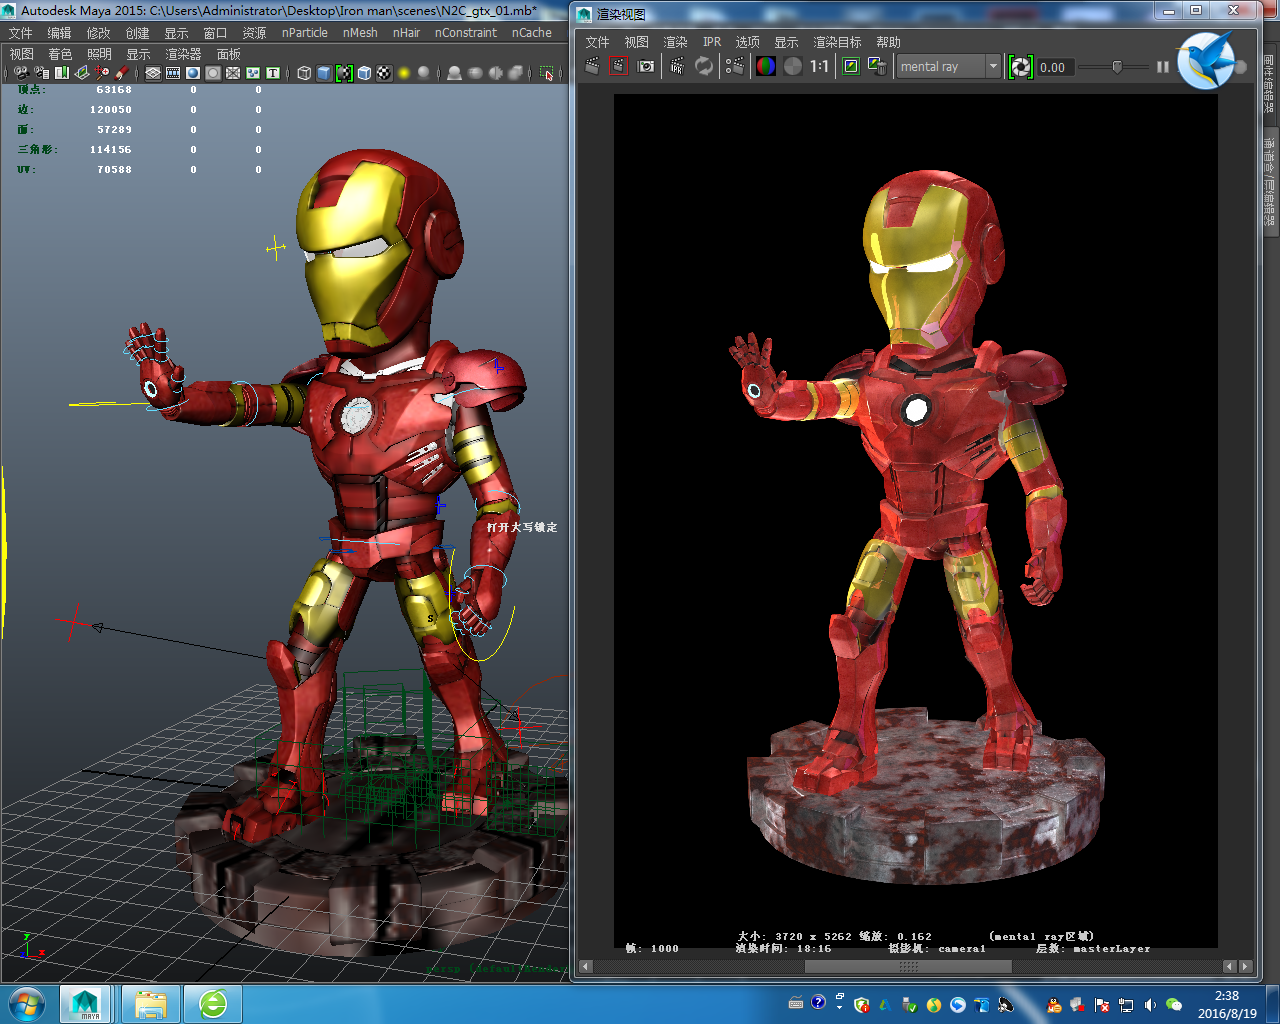This screenshot has width=1280, height=1024.
Task: Click the use all lights yellow bulb icon
Action: [x=403, y=73]
